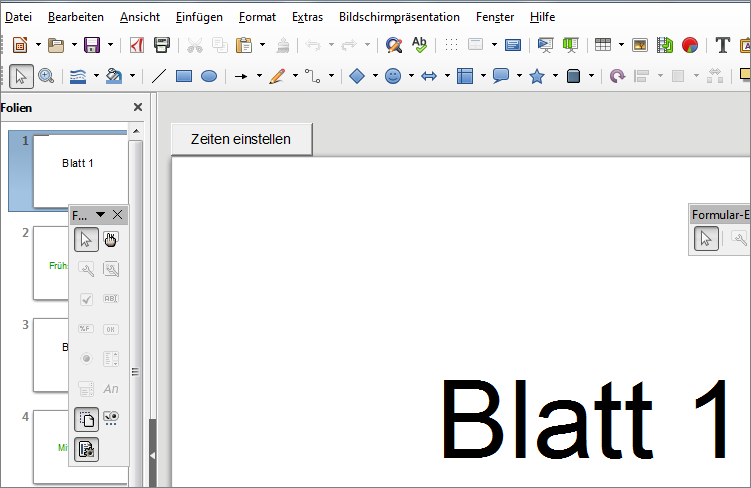751x488 pixels.
Task: Open the New document dropdown arrow
Action: point(38,45)
